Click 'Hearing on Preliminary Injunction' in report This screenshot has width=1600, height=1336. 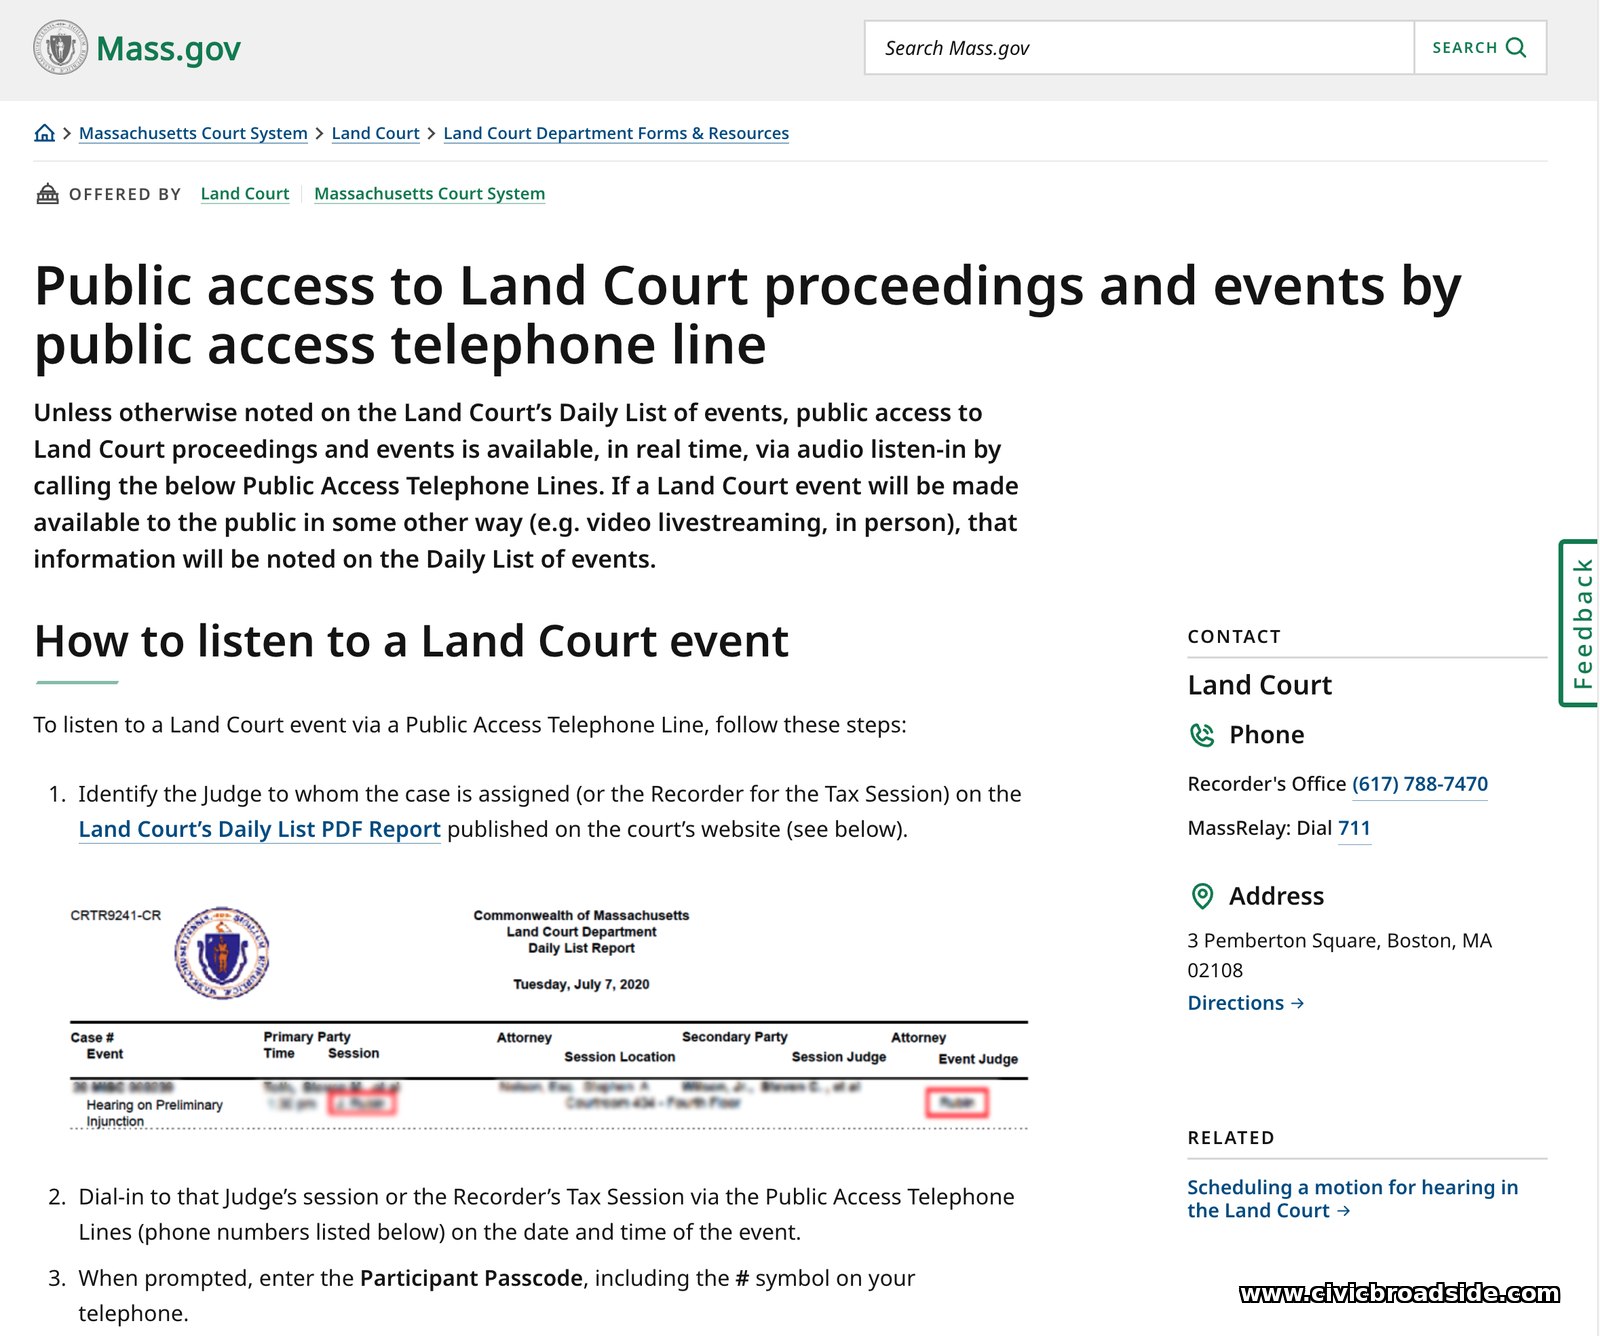click(x=155, y=1112)
